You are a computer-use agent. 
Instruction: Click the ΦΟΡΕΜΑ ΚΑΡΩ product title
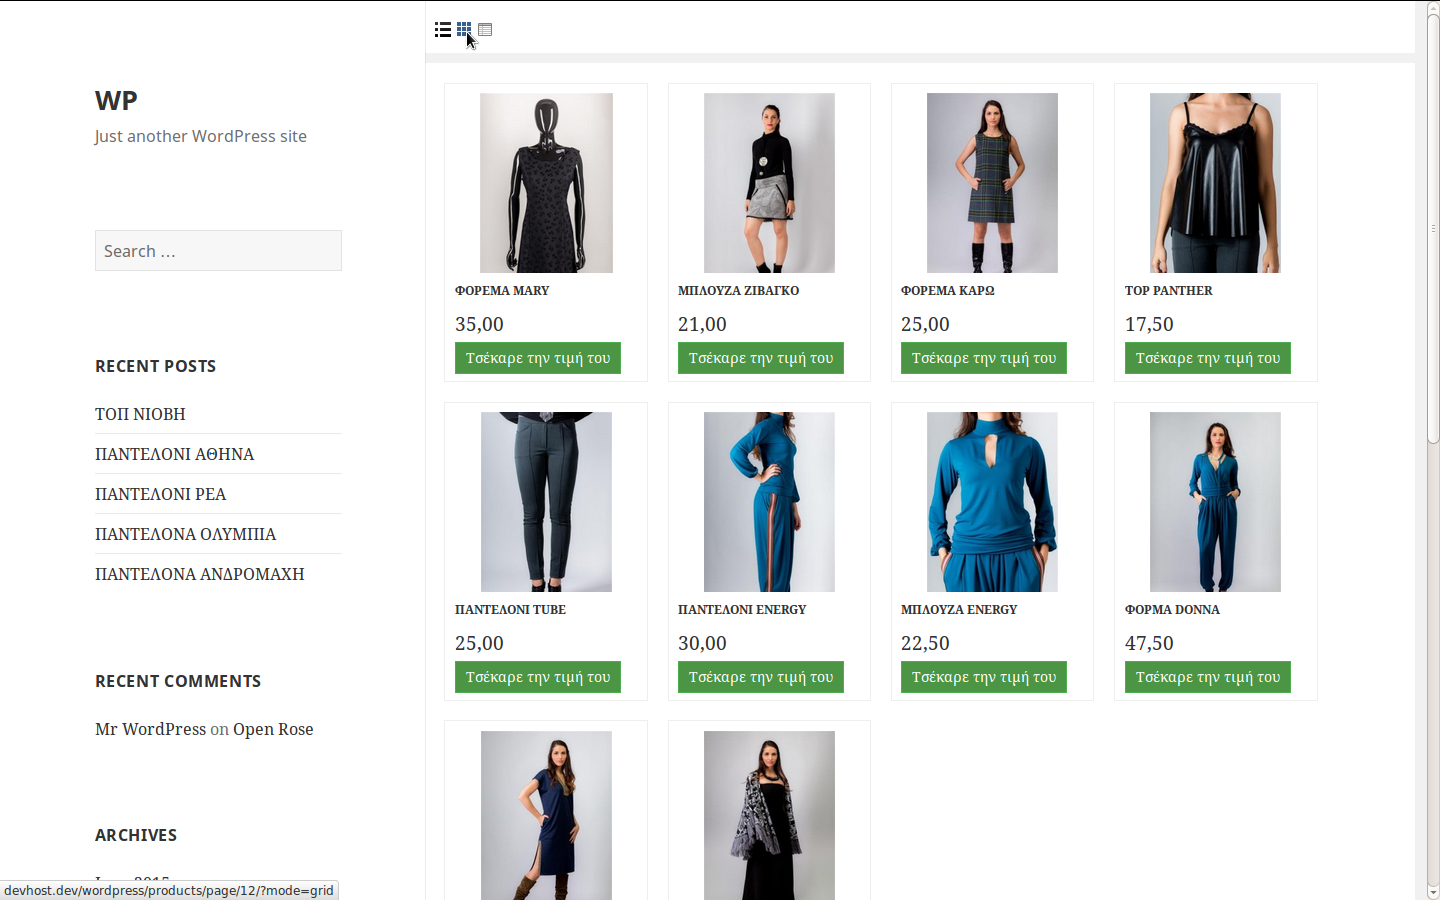[947, 291]
